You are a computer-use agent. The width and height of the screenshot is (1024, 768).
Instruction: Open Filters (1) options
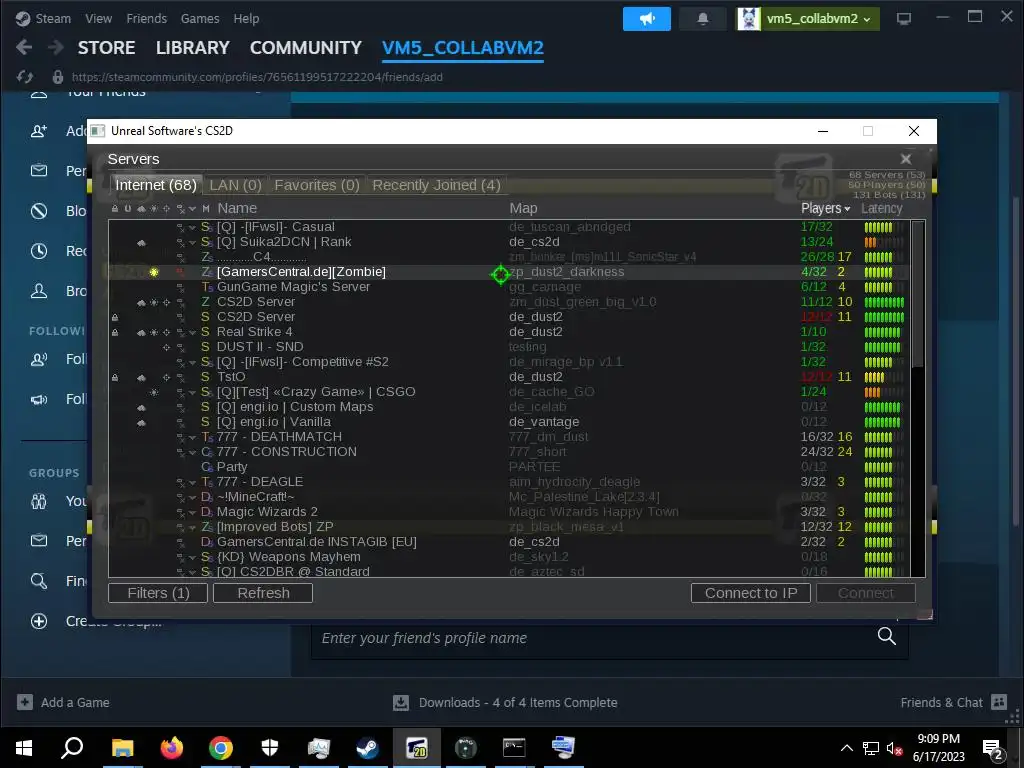[158, 593]
